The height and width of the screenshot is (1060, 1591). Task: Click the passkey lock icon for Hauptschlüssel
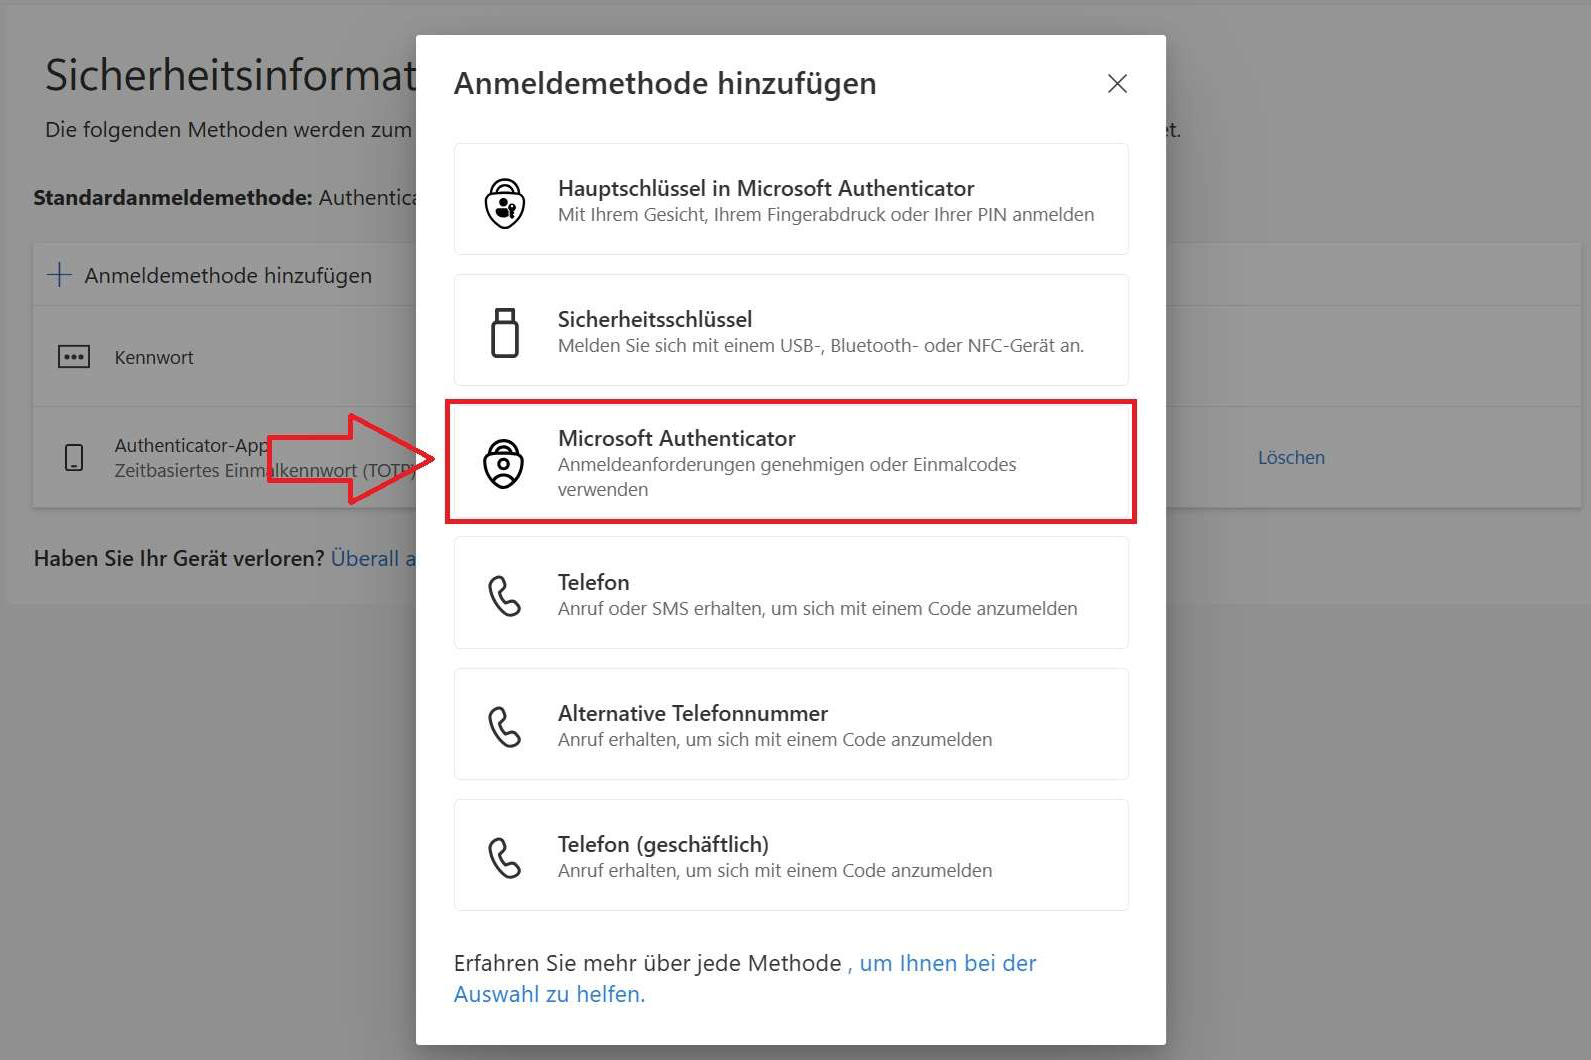[505, 203]
